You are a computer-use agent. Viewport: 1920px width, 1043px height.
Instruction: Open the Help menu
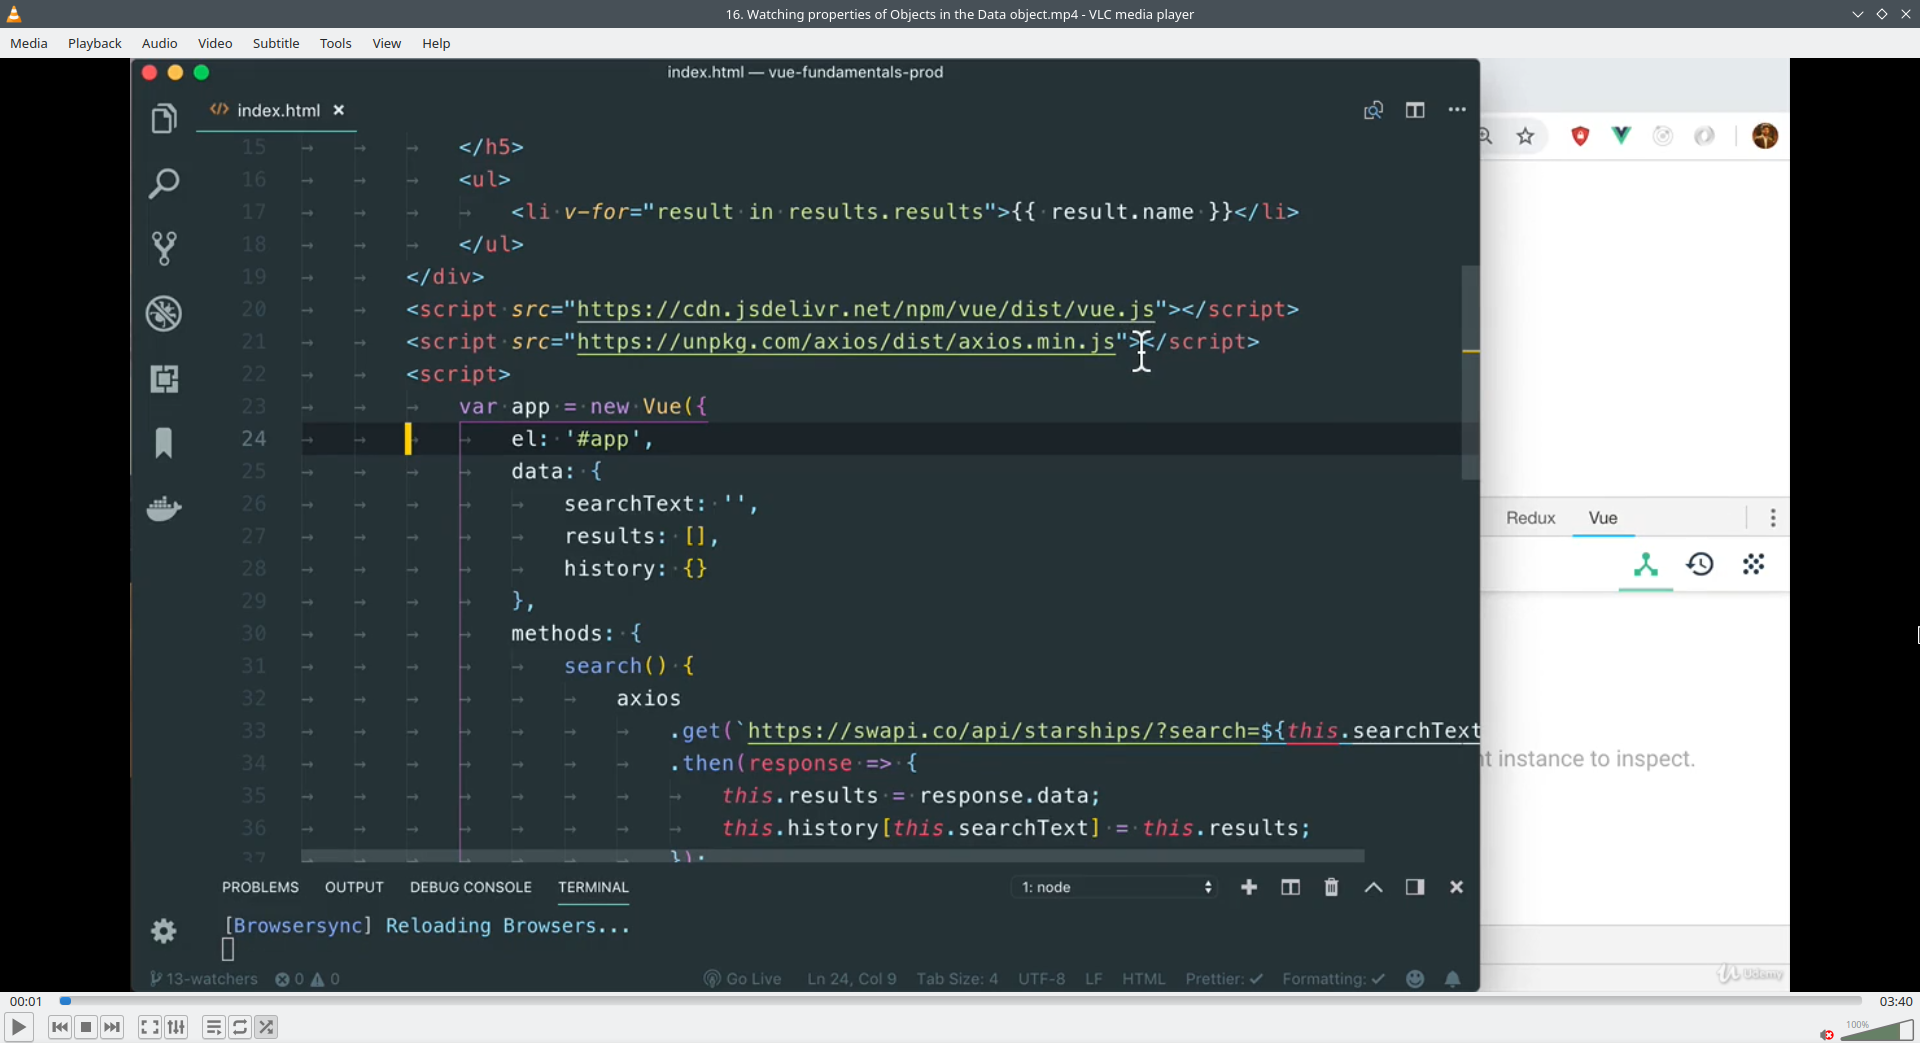coord(436,43)
